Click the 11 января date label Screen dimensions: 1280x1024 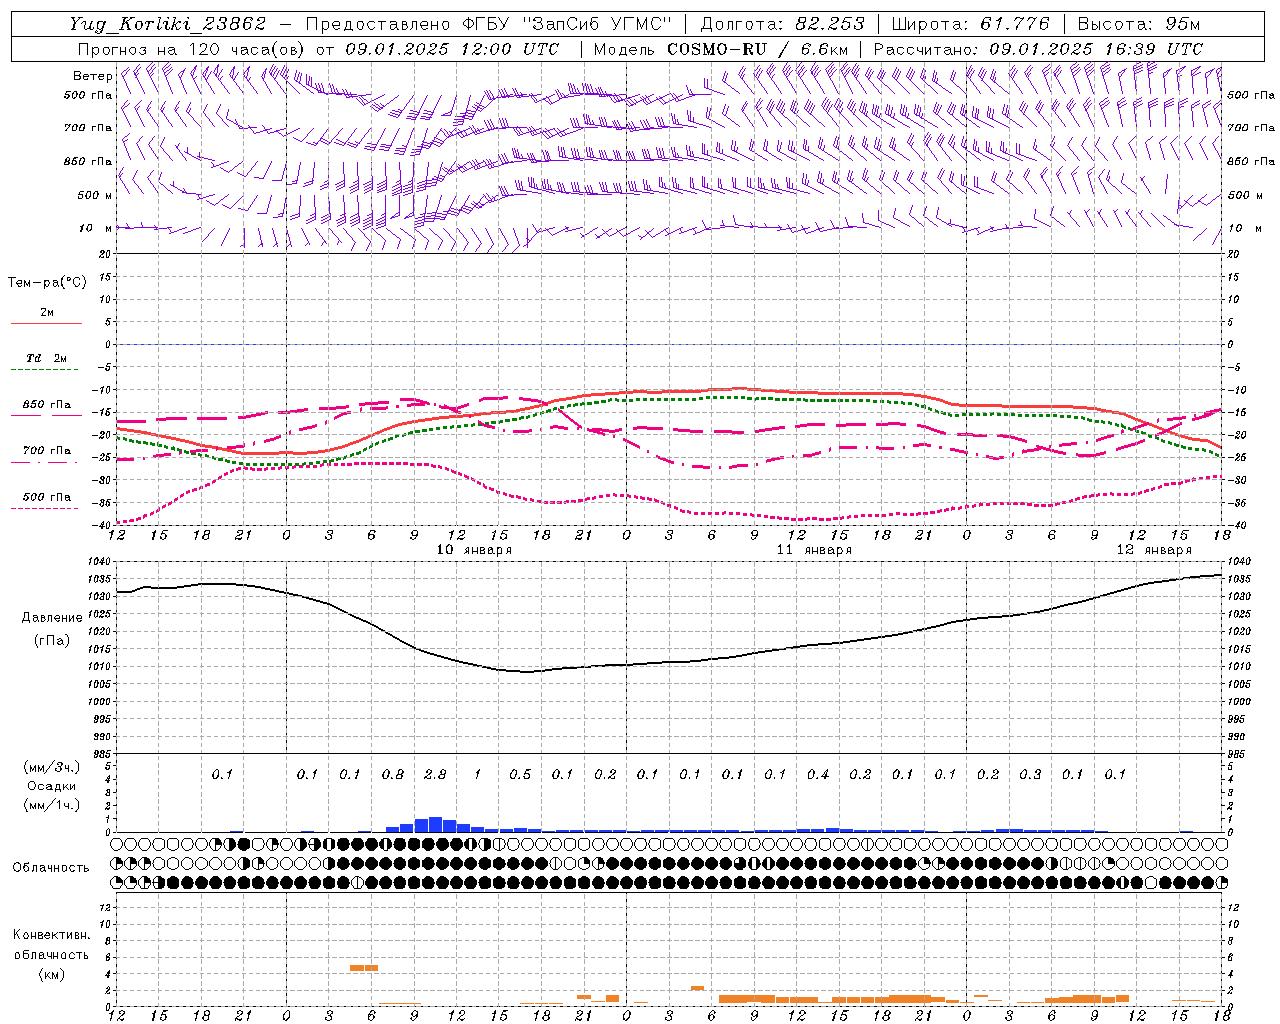(814, 549)
